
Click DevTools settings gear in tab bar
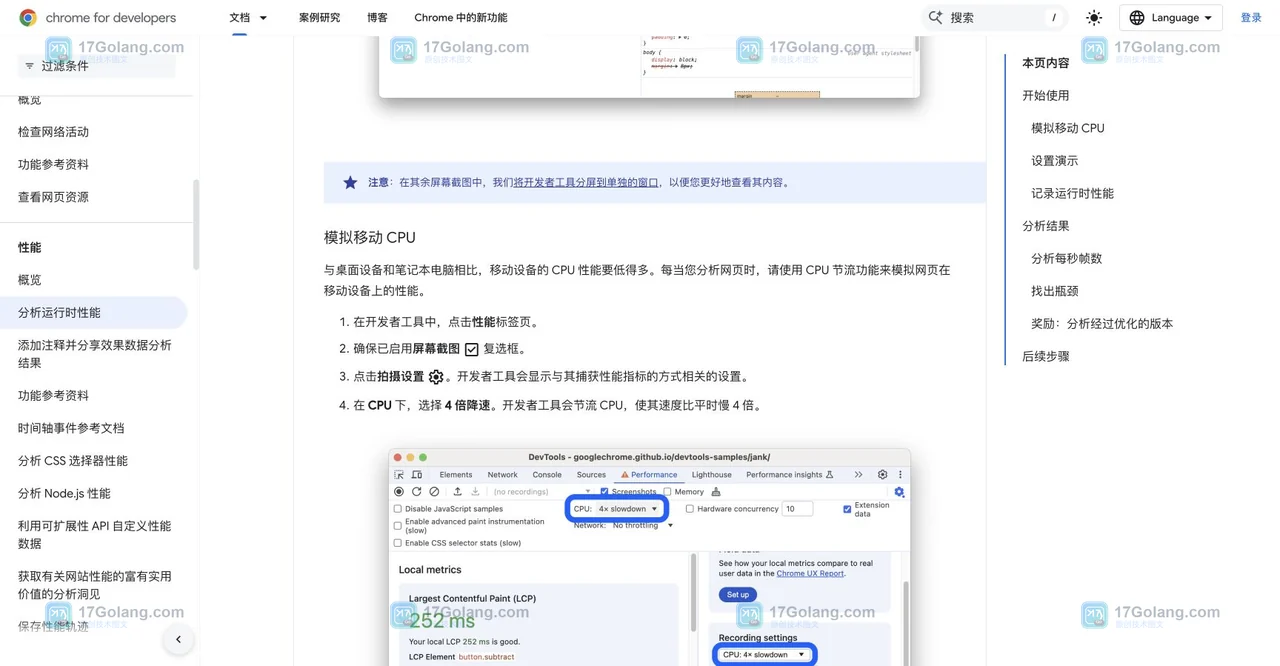(882, 475)
